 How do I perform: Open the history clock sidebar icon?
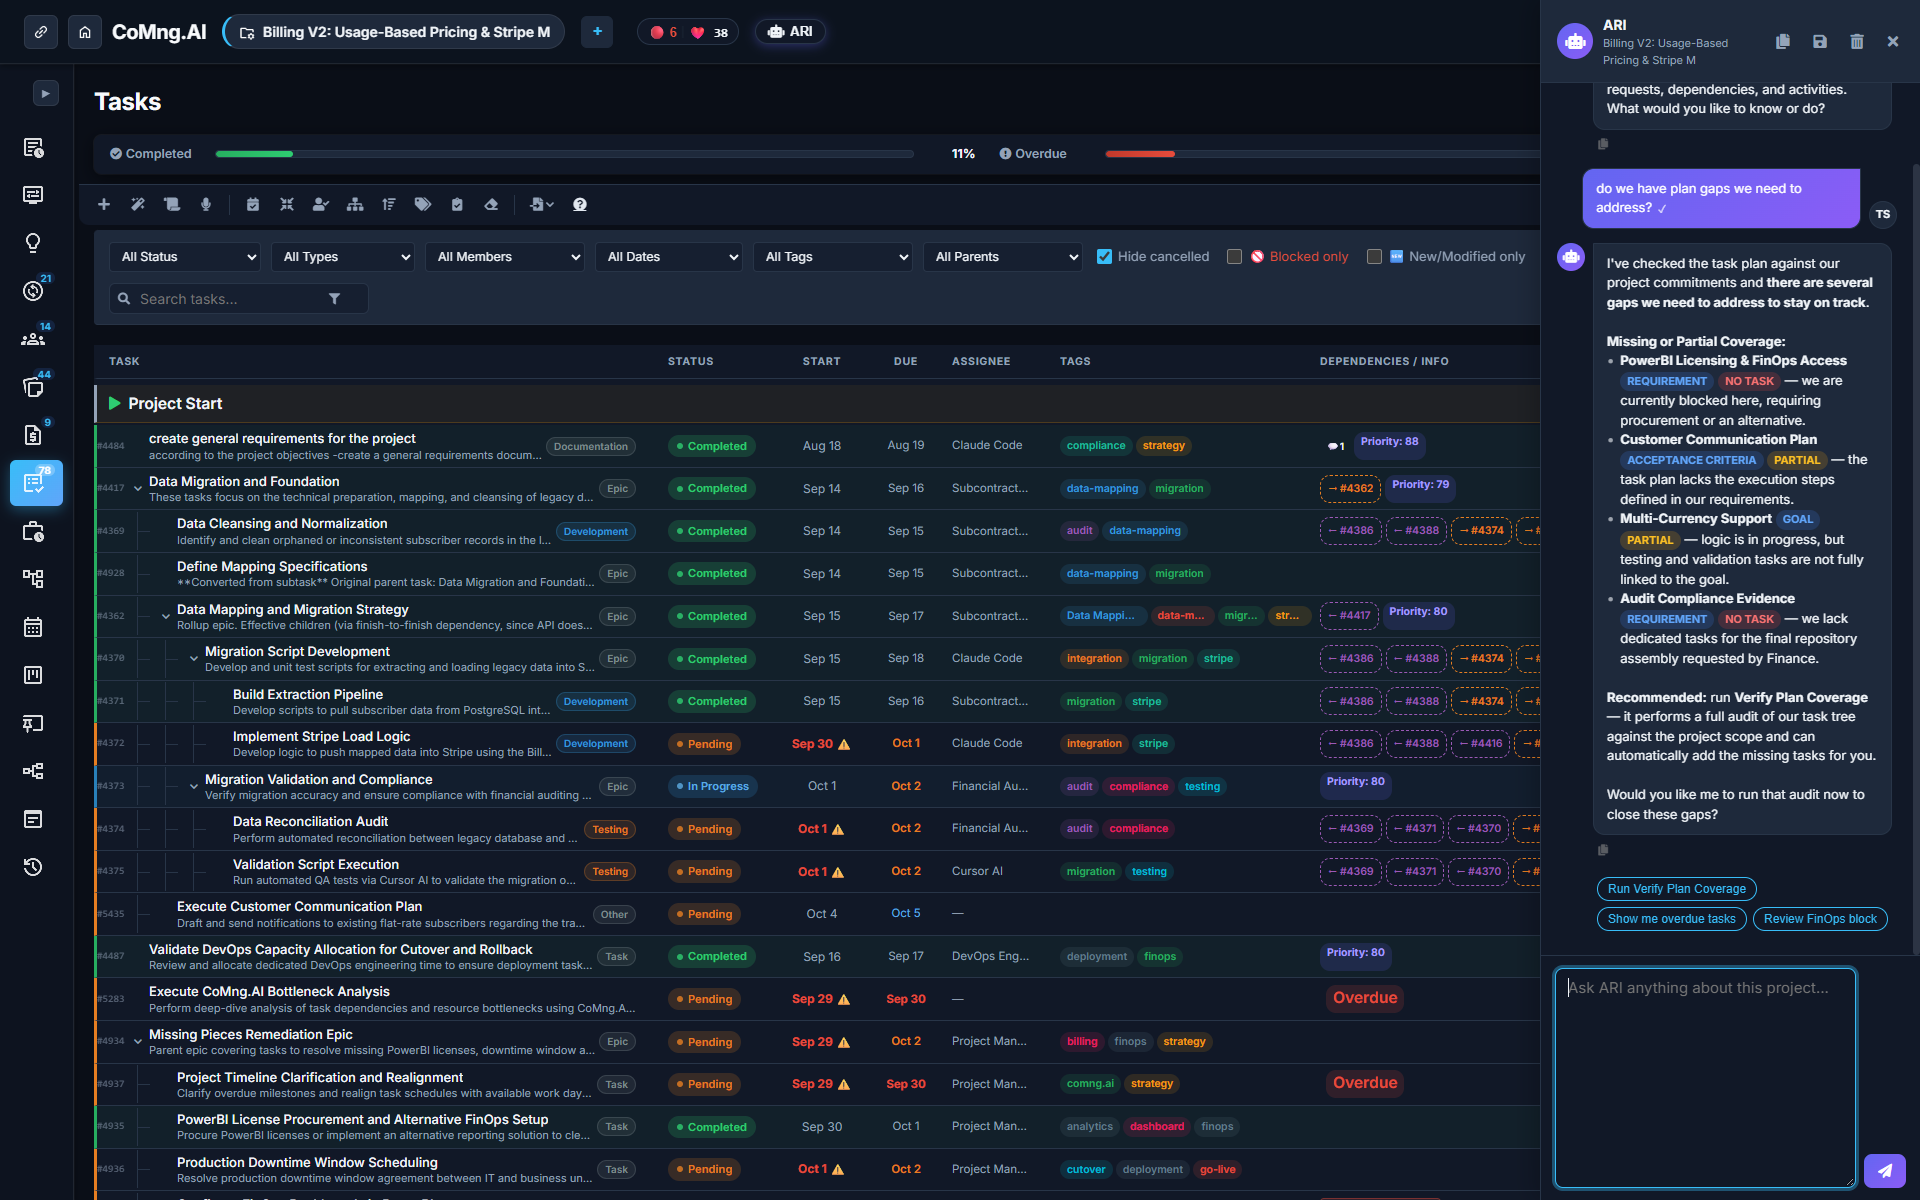33,867
